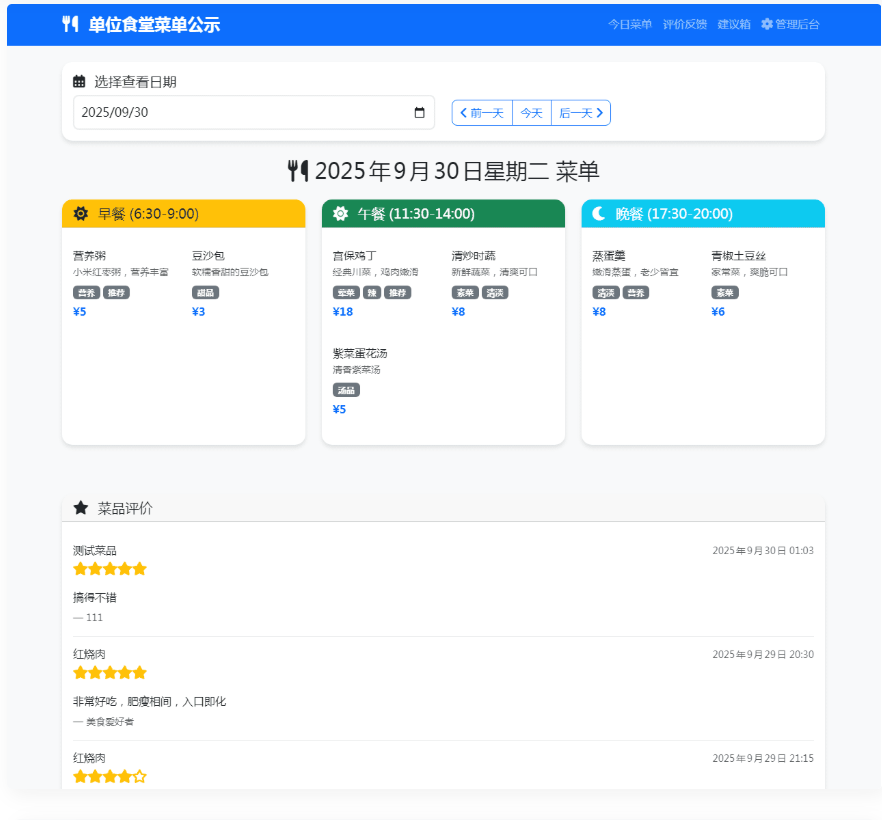This screenshot has width=882, height=820.
Task: Click the 单位食堂菜单公示 site title
Action: click(x=154, y=25)
